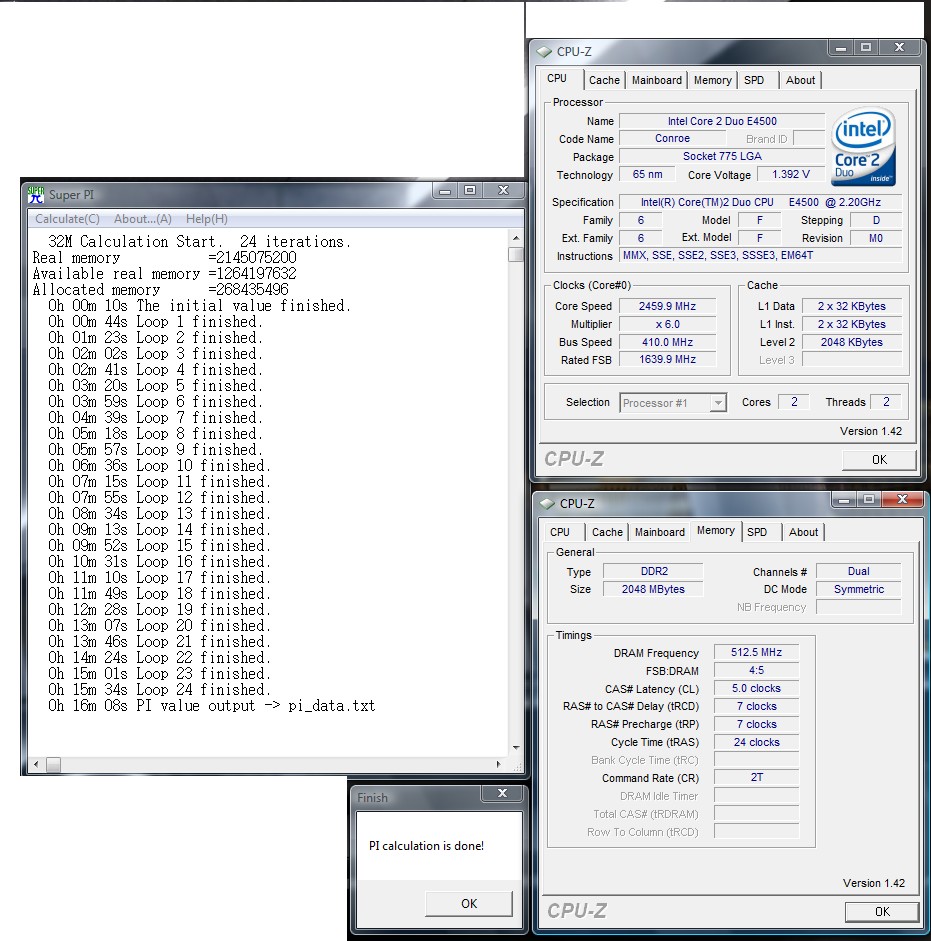Image resolution: width=931 pixels, height=941 pixels.
Task: Click the CAS# Latency value '5.0 clocks'
Action: pyautogui.click(x=756, y=688)
